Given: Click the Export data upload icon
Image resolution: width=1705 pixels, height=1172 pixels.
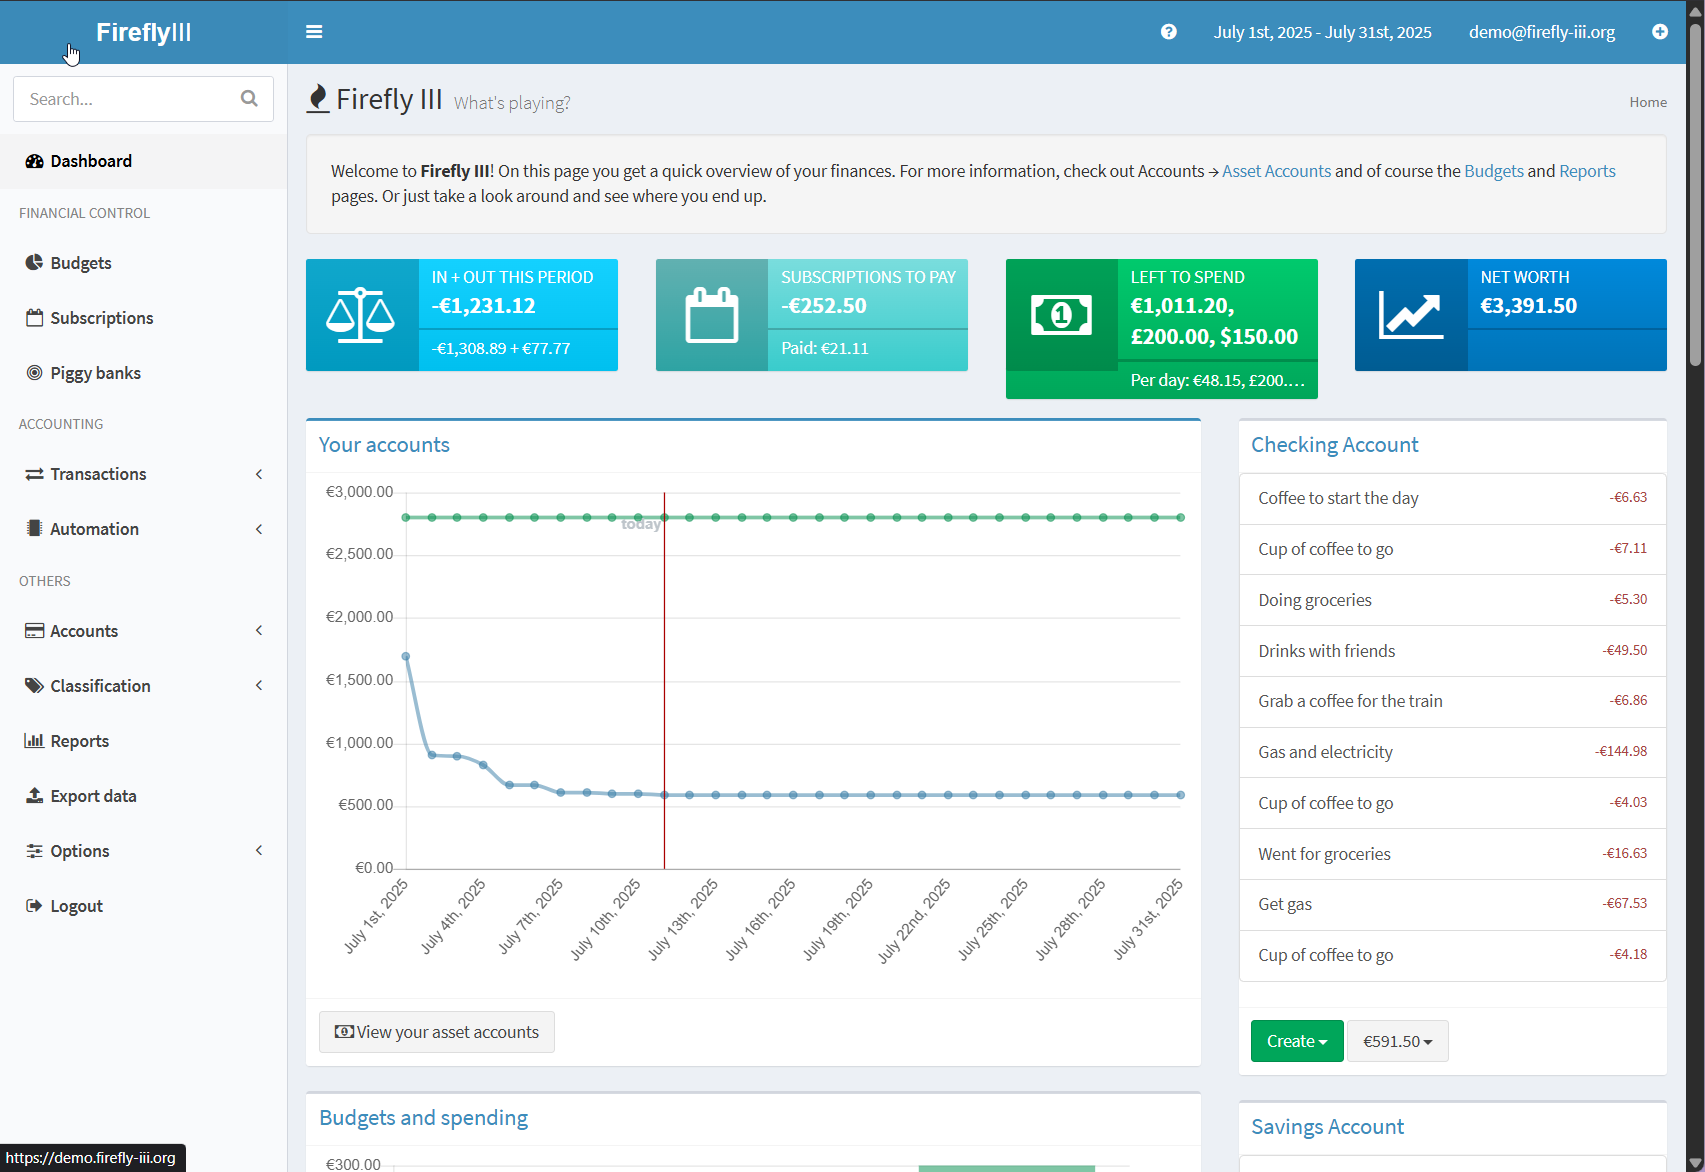Looking at the screenshot, I should (35, 795).
